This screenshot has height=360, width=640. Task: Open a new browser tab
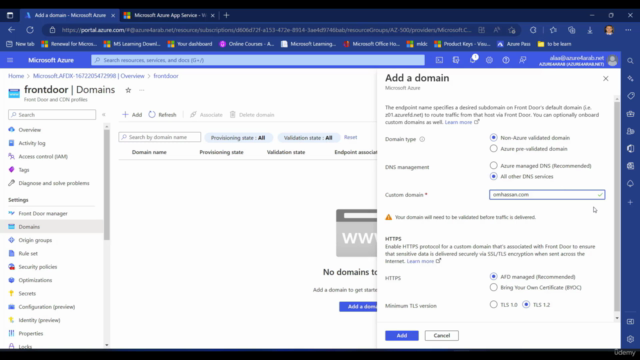click(227, 15)
